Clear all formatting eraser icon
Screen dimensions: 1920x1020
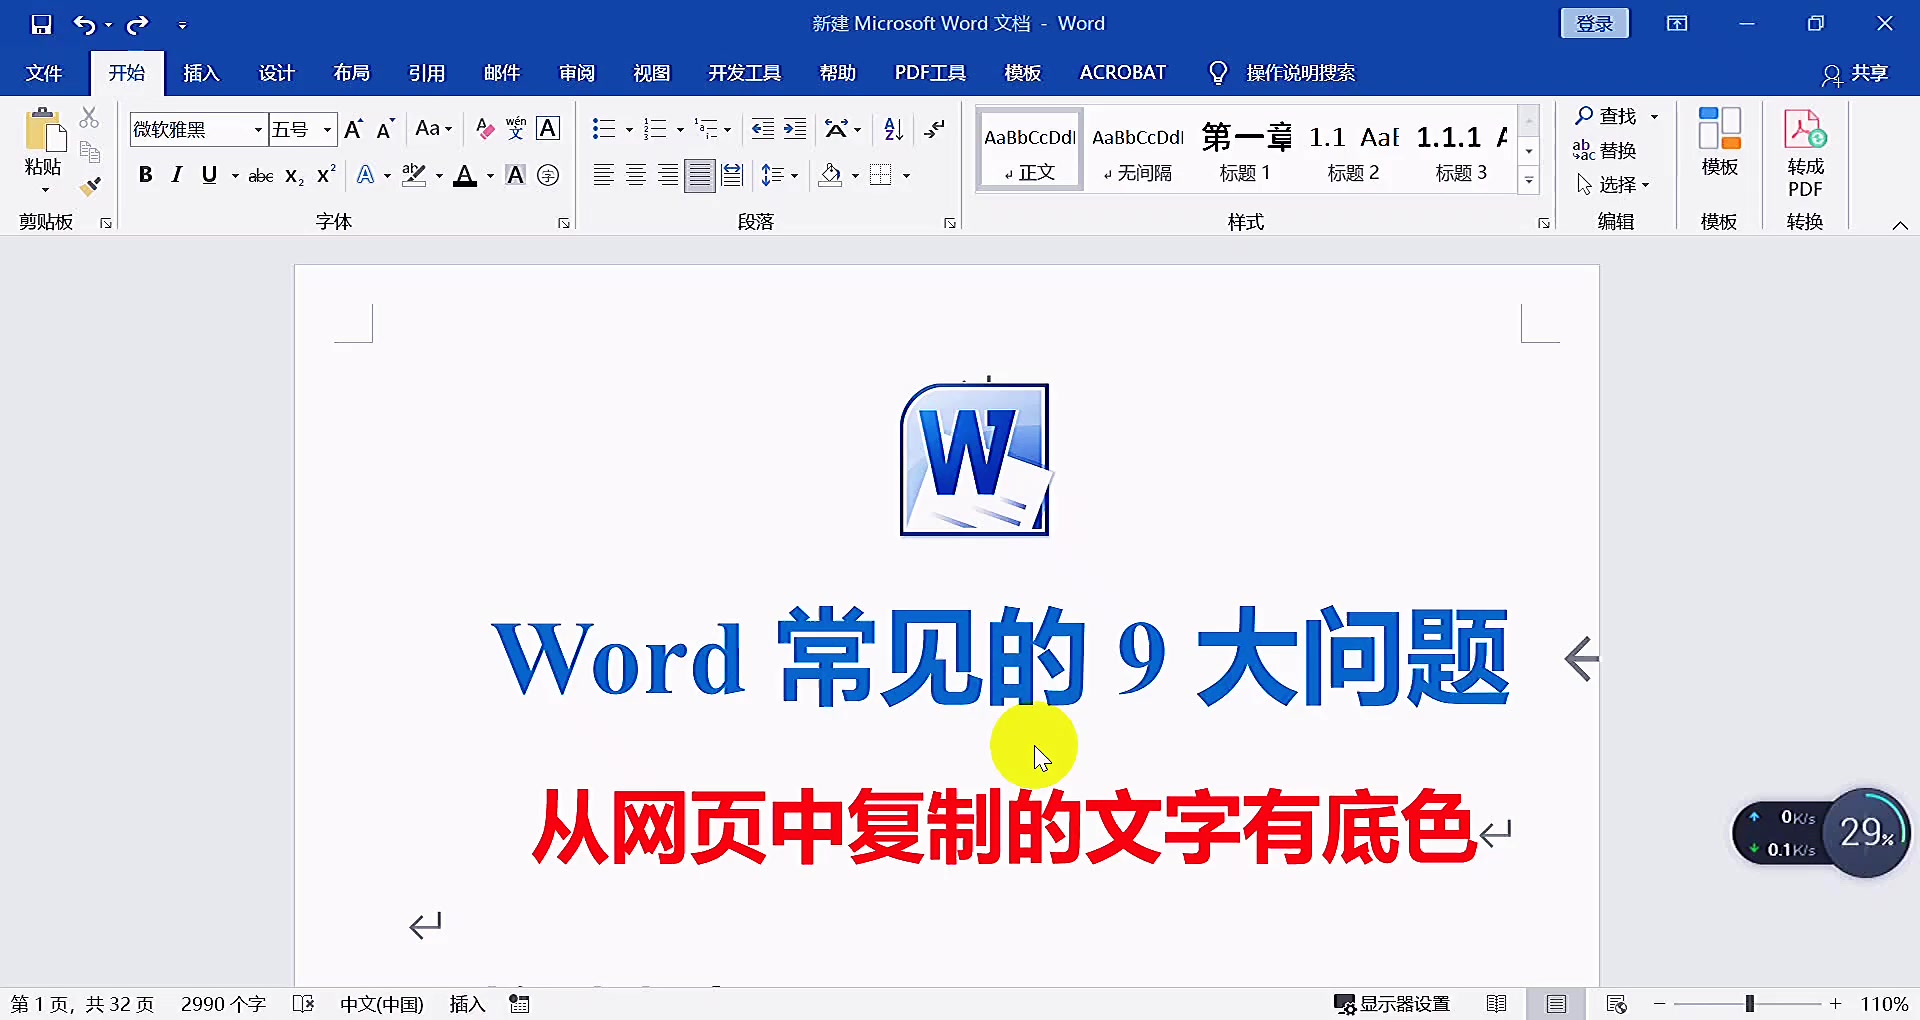(x=484, y=129)
